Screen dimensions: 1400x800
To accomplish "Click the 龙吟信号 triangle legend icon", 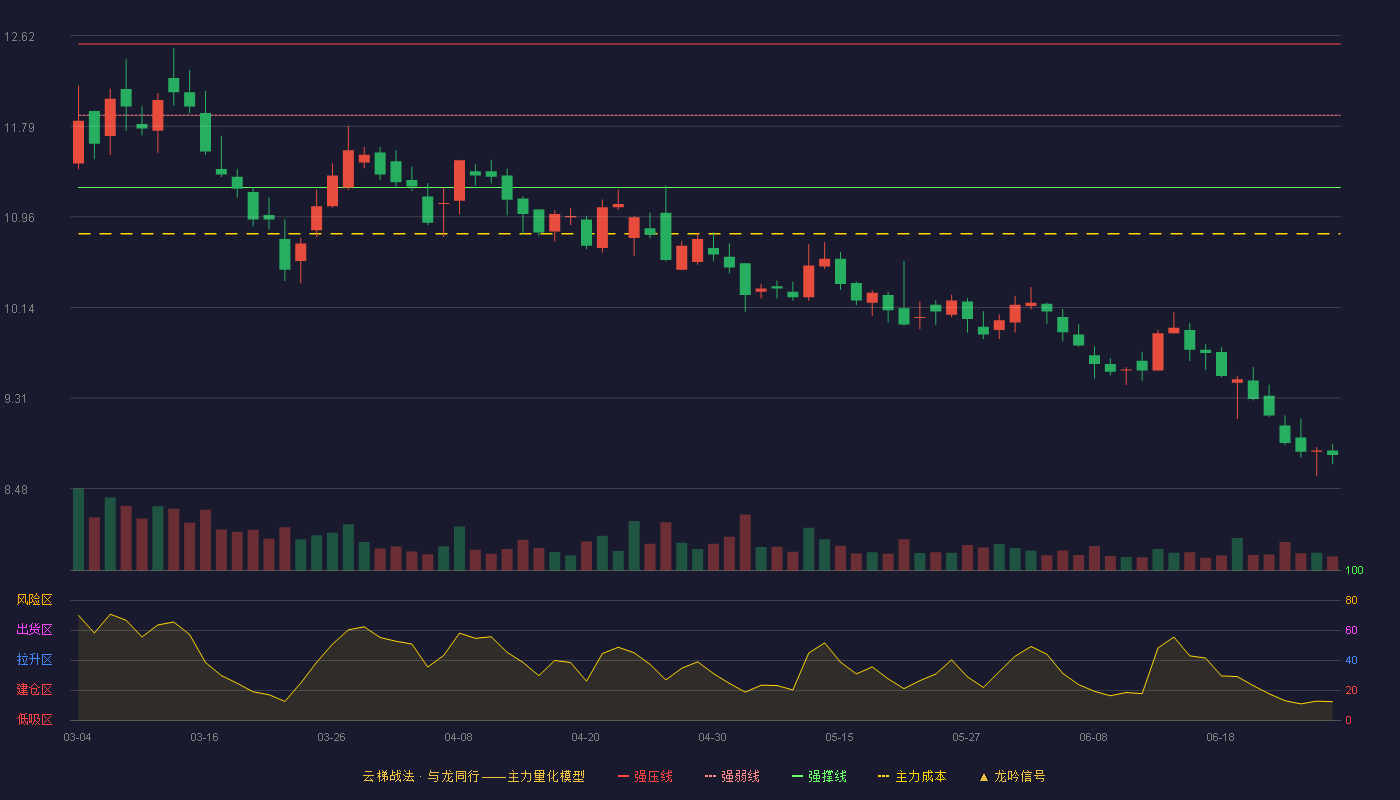I will (x=984, y=776).
